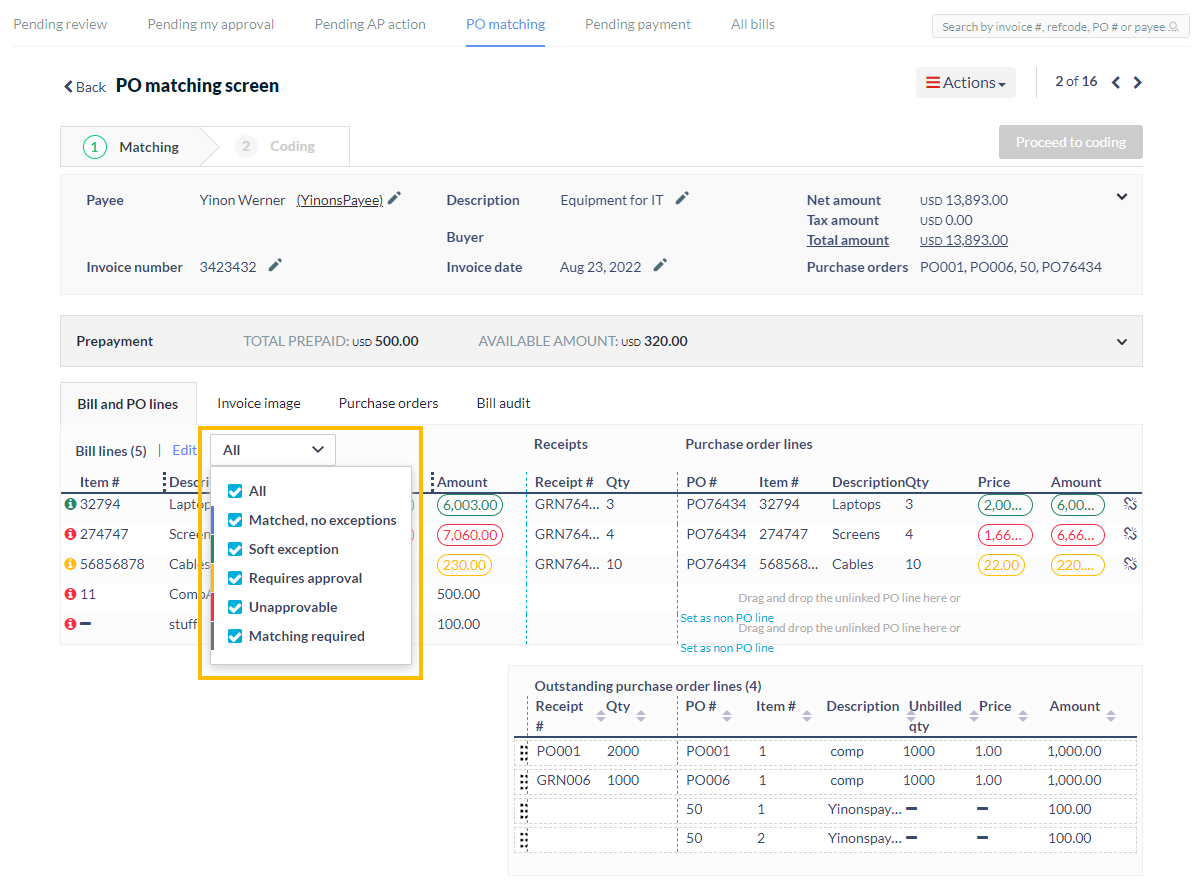Select the Coding step 2
Viewport: 1202px width, 895px height.
(x=276, y=146)
